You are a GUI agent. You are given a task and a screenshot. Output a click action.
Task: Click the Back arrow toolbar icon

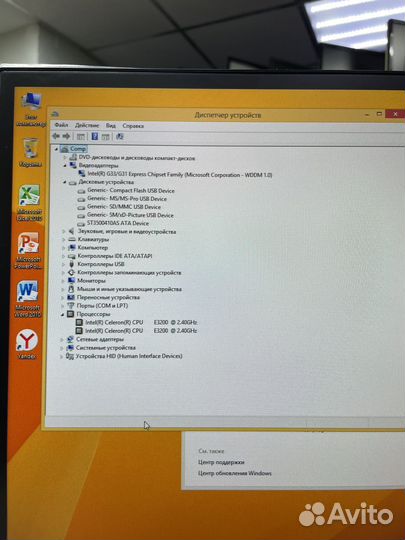point(56,136)
